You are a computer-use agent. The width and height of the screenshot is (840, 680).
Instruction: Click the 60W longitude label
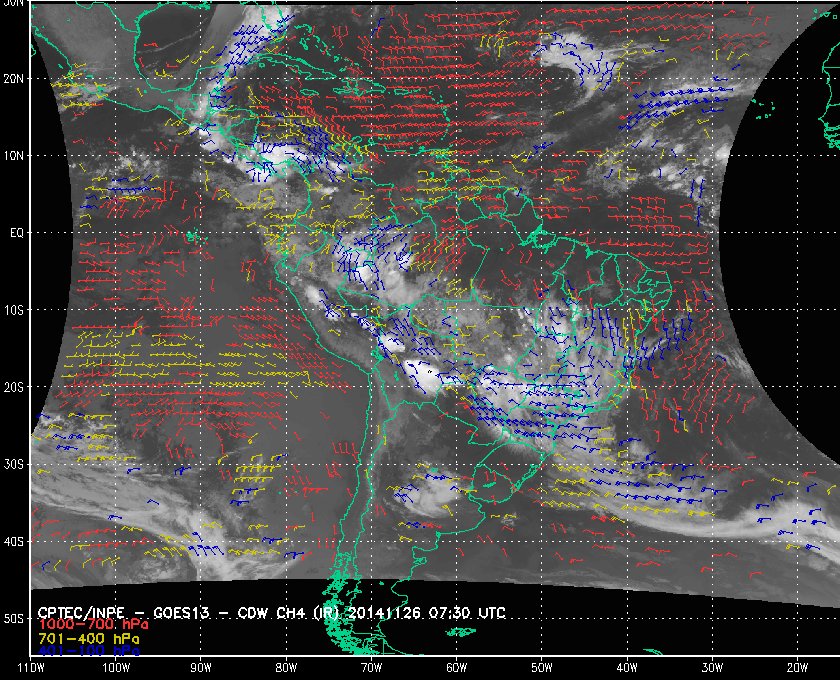coord(456,668)
